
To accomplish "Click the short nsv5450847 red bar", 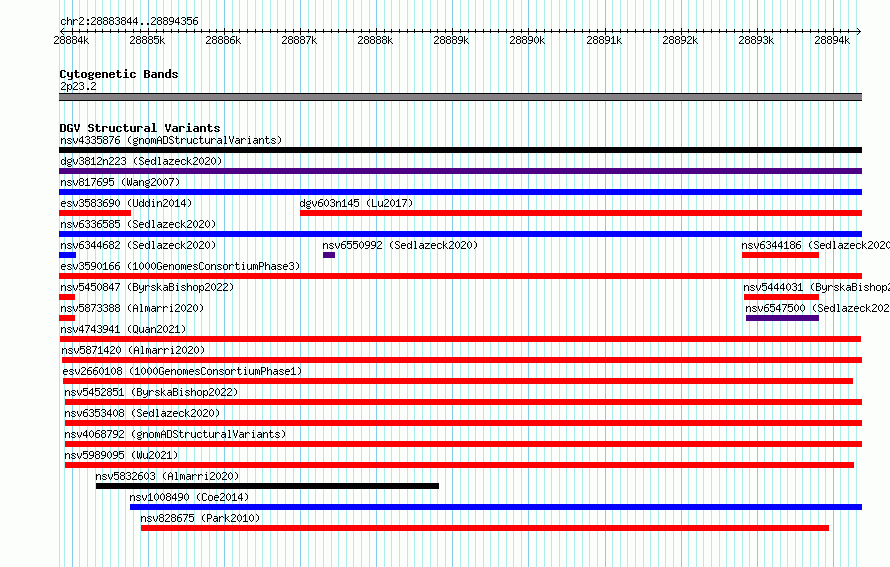I will pos(67,297).
